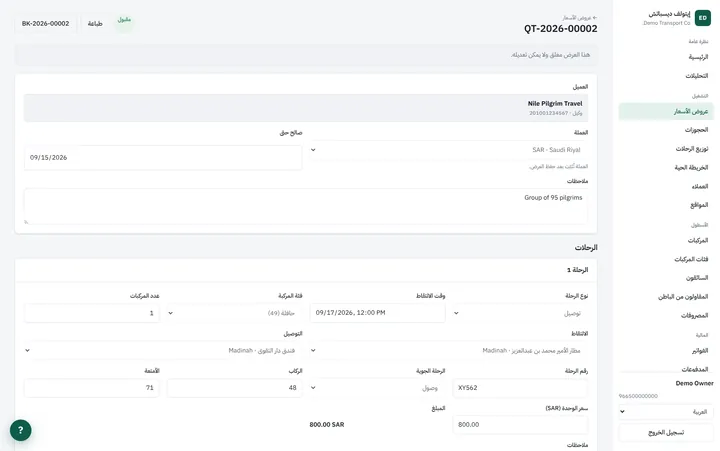Open المصروفات in sidebar
The image size is (720, 451).
666,316
